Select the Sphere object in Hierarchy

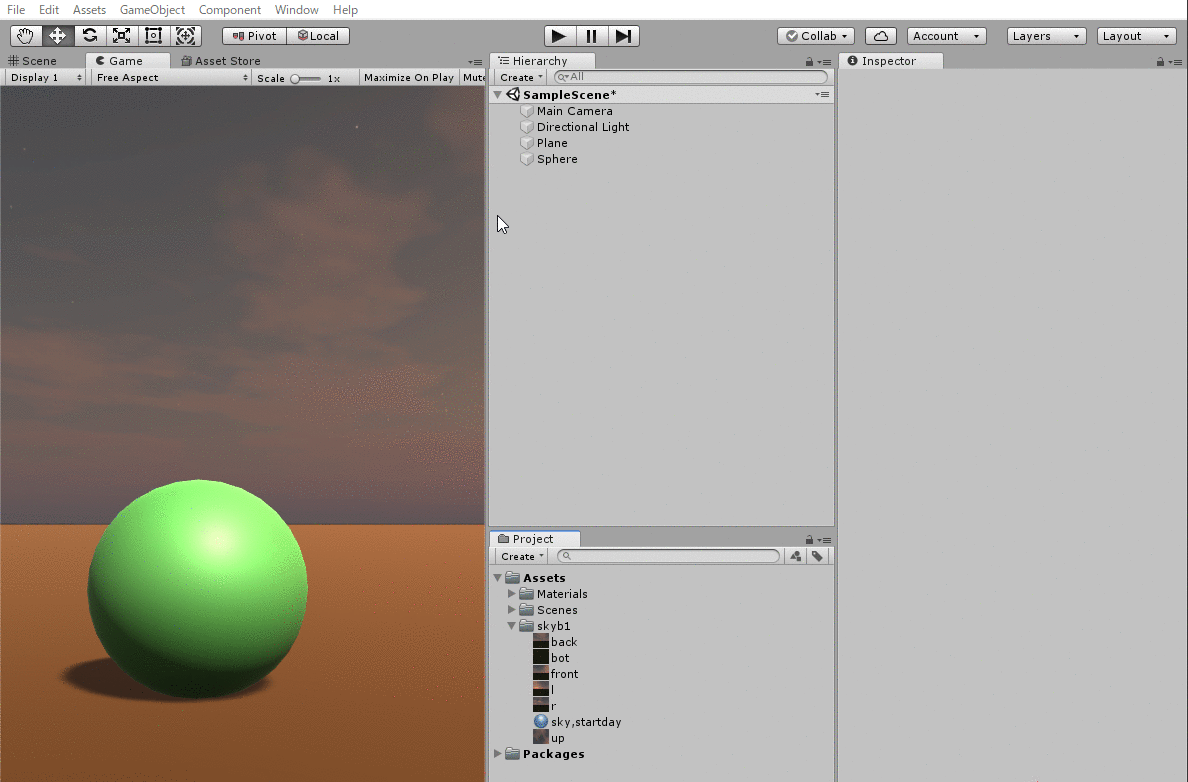coord(556,159)
